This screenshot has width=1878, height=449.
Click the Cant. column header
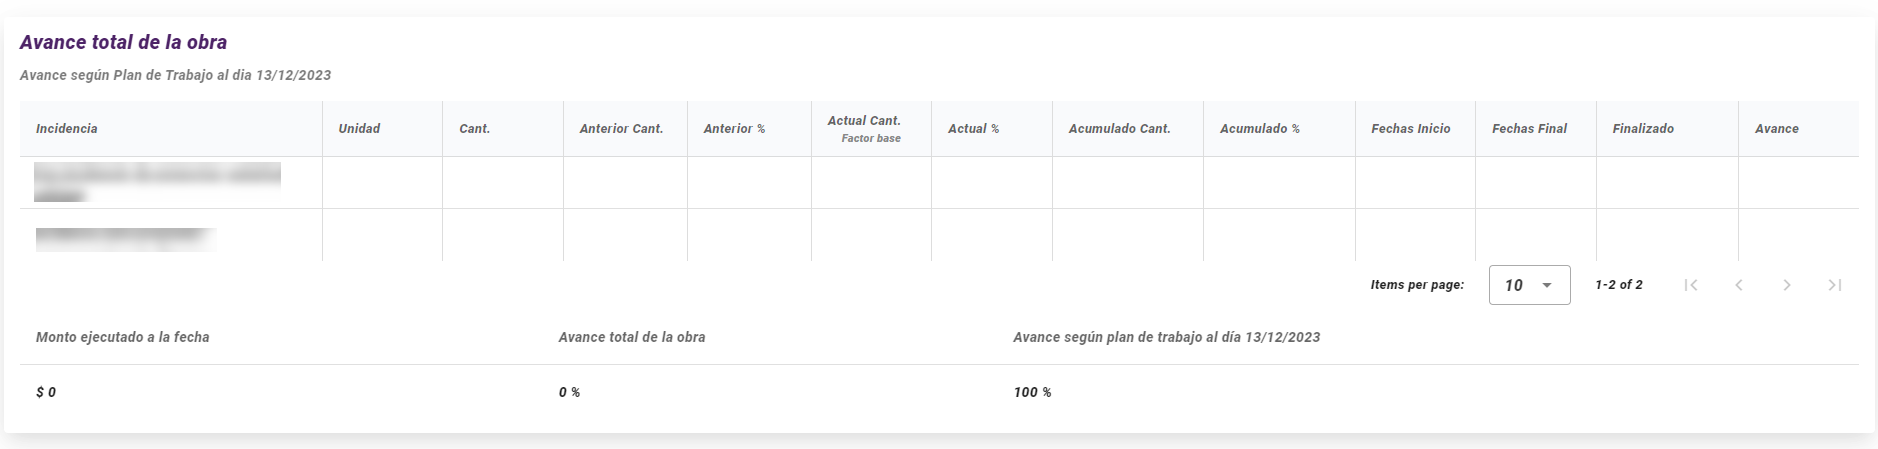click(x=474, y=129)
